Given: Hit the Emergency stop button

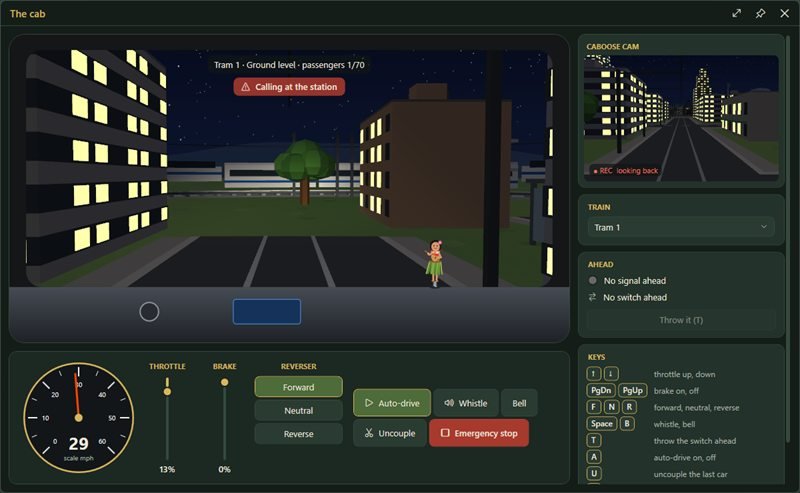Looking at the screenshot, I should coord(479,433).
